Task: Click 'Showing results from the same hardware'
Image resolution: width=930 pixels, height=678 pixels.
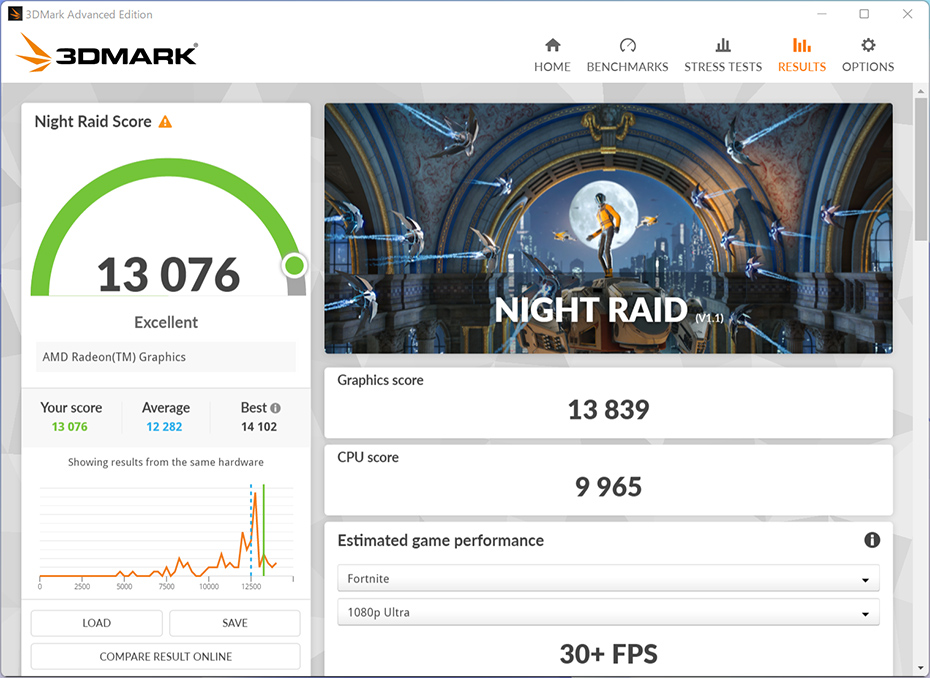Action: [x=165, y=462]
